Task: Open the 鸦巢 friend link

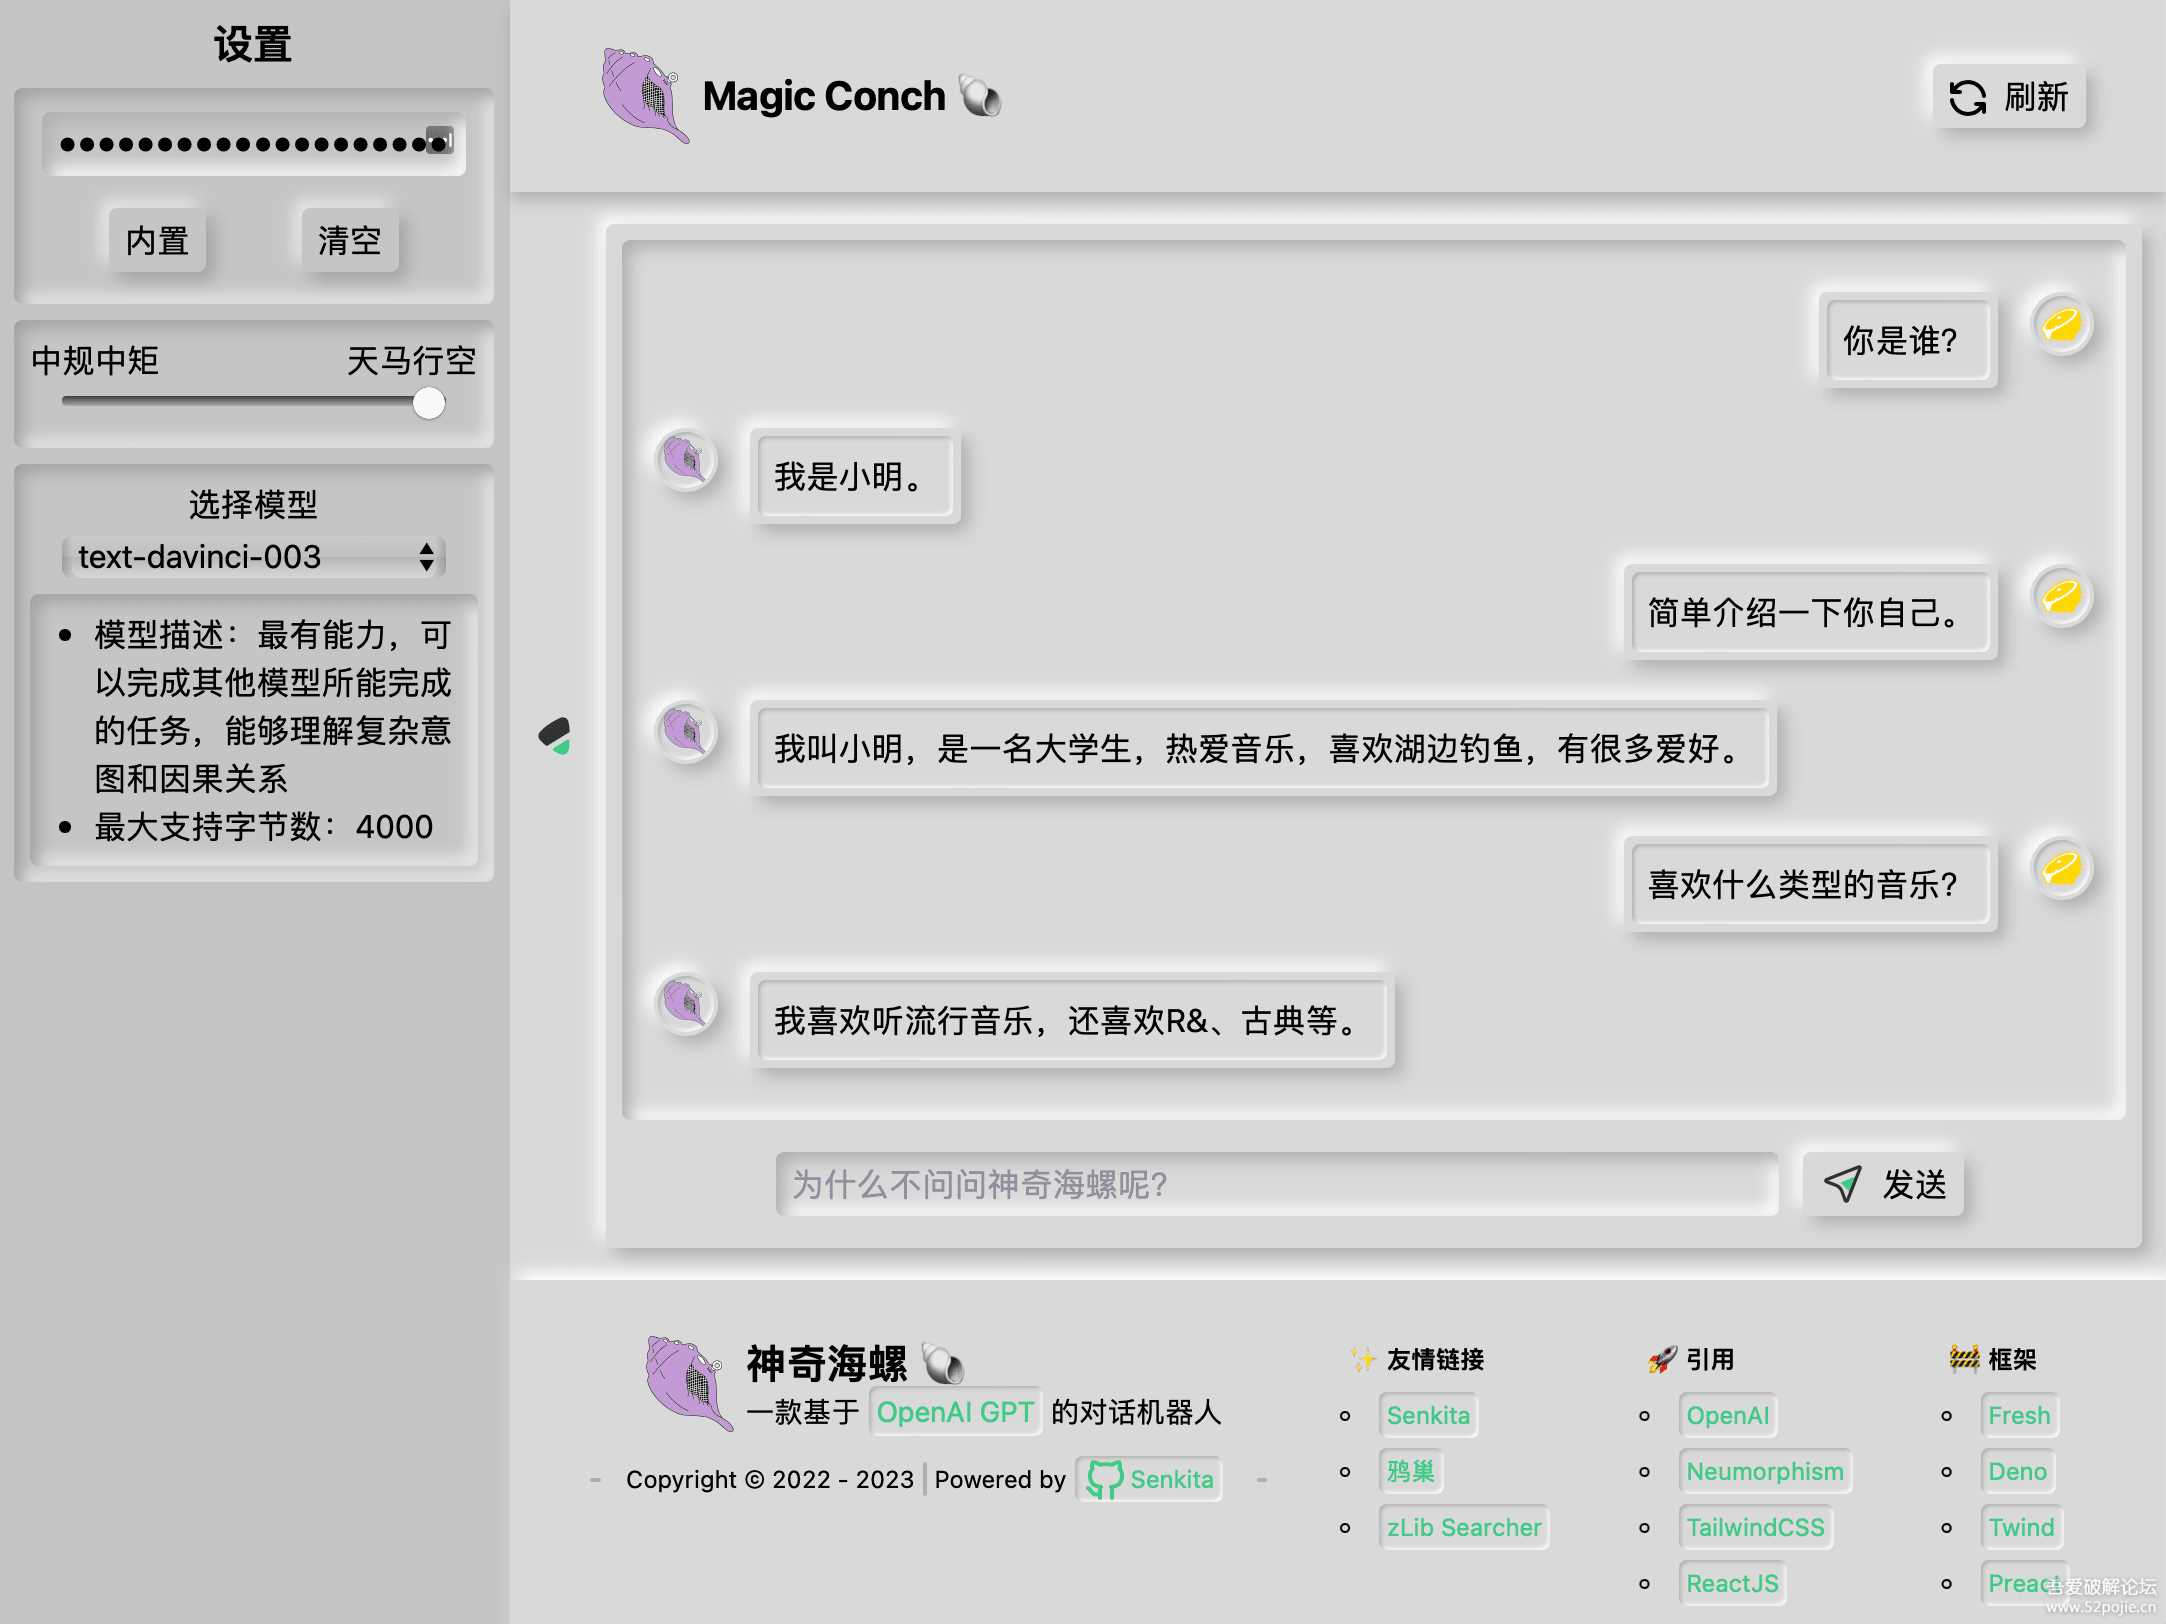Action: click(x=1412, y=1471)
